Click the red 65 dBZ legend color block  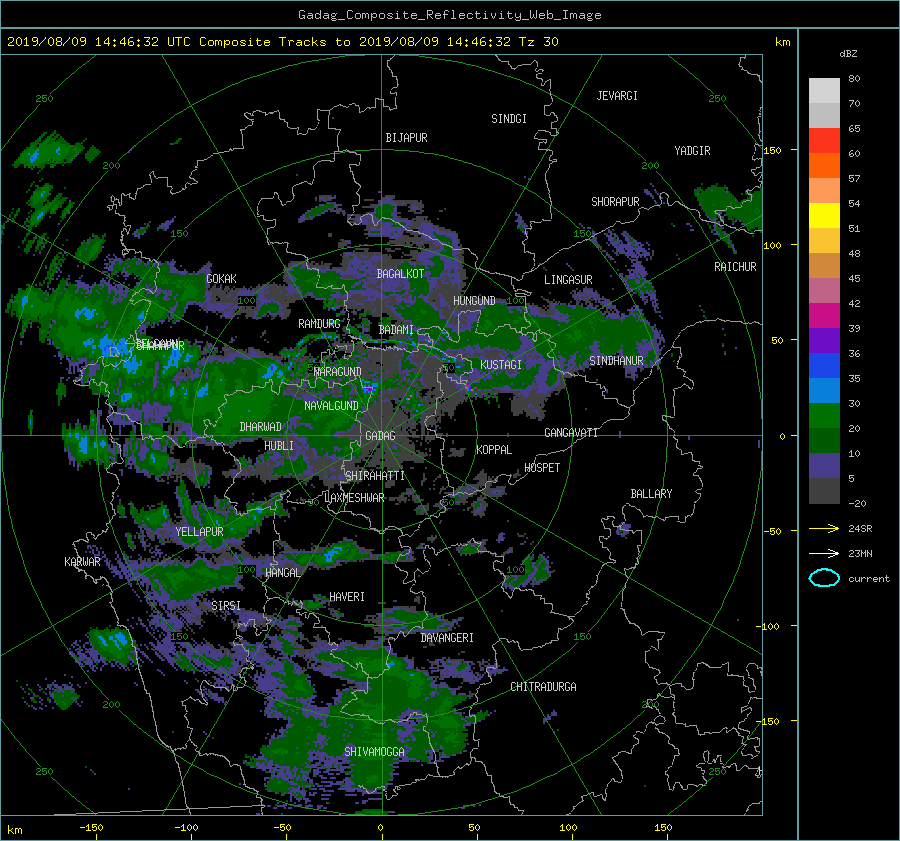[824, 140]
